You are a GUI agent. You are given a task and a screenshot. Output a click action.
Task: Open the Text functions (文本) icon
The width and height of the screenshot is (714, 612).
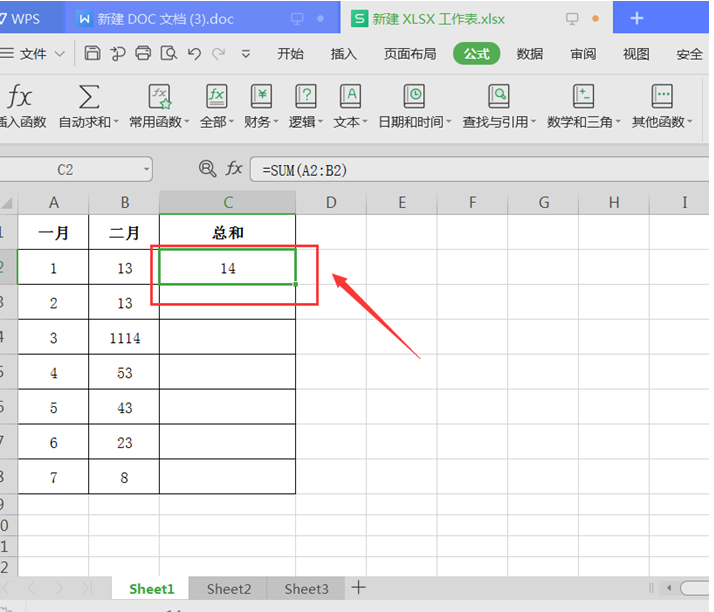[350, 96]
